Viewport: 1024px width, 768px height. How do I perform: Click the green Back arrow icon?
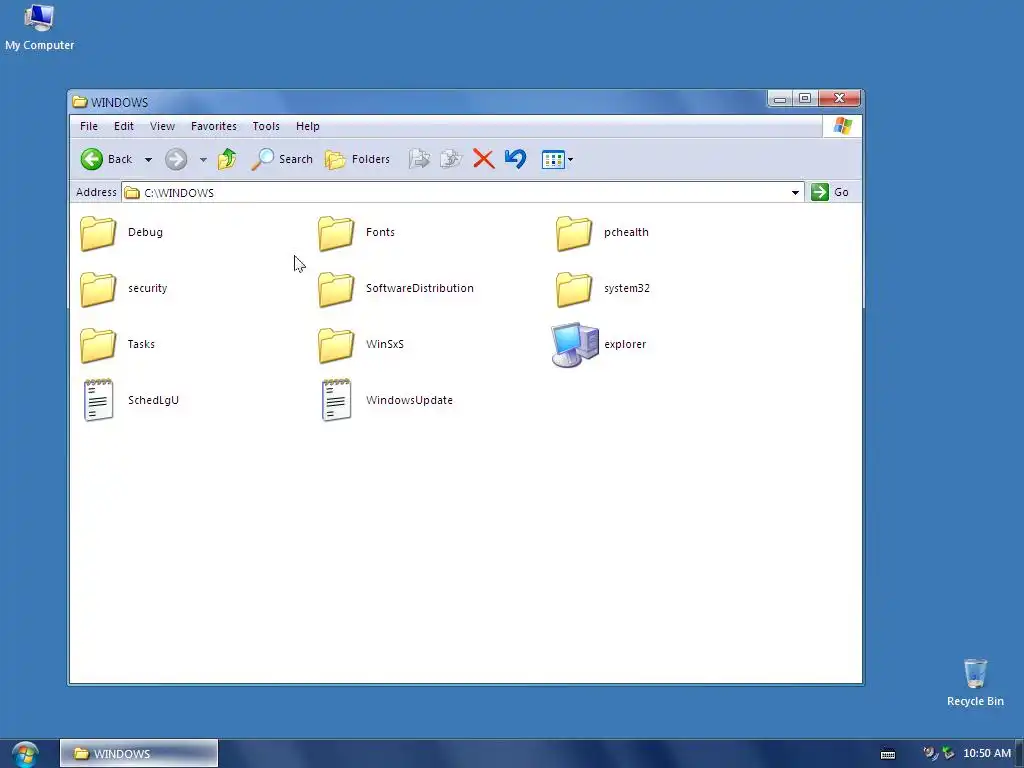(91, 159)
